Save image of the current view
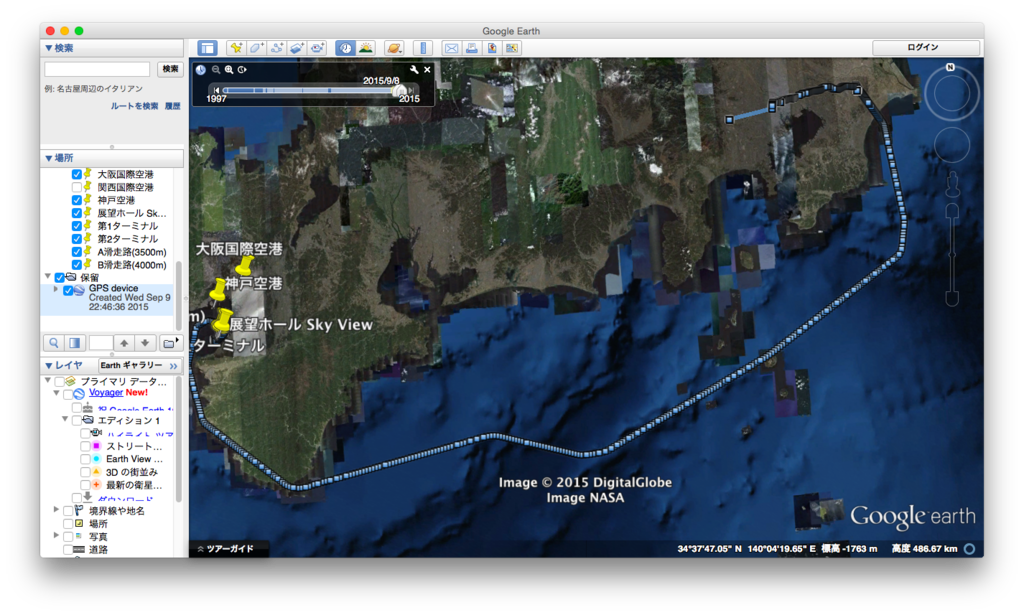 click(x=491, y=48)
